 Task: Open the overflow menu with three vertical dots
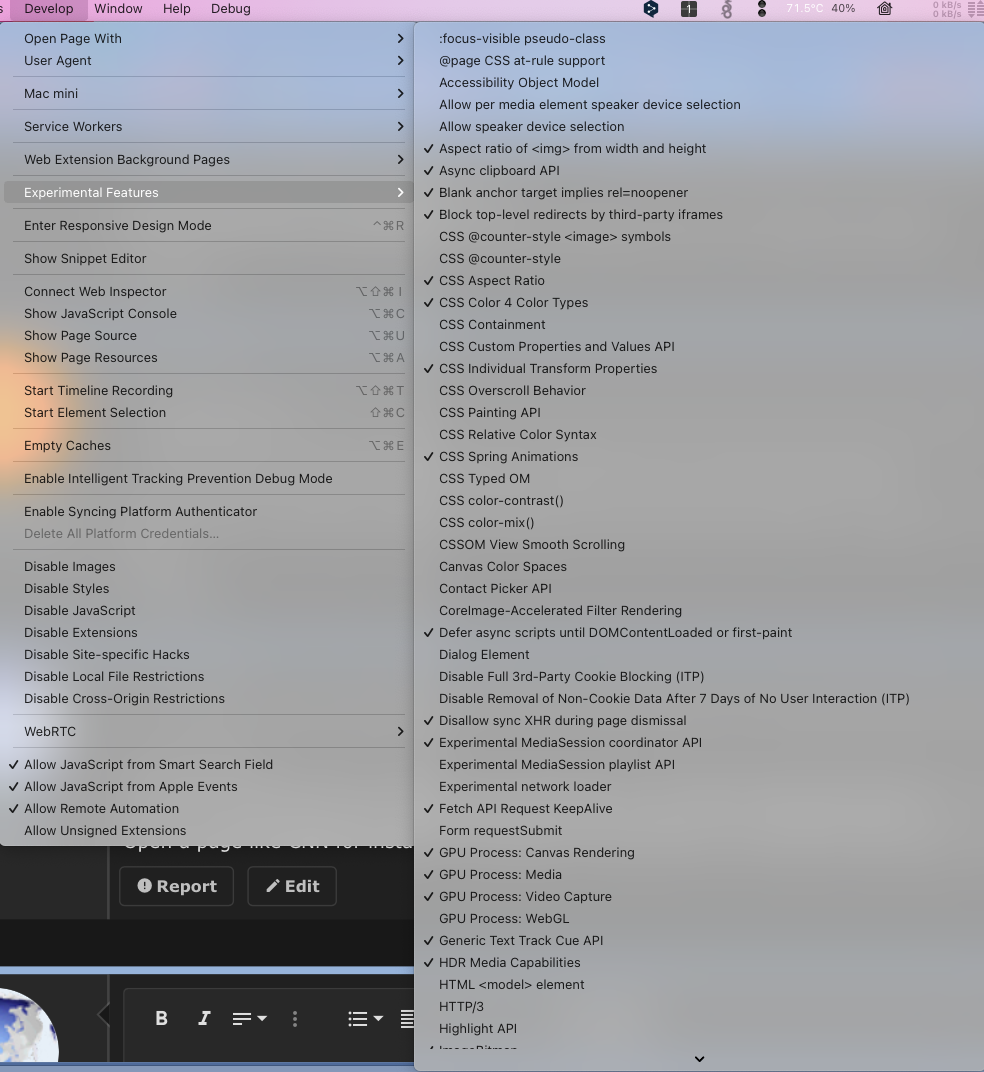[294, 1018]
